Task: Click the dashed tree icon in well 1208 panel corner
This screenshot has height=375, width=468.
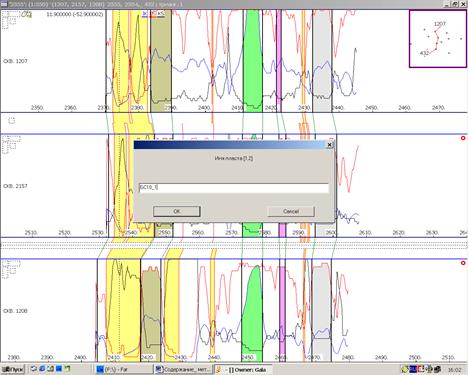Action: [x=11, y=269]
